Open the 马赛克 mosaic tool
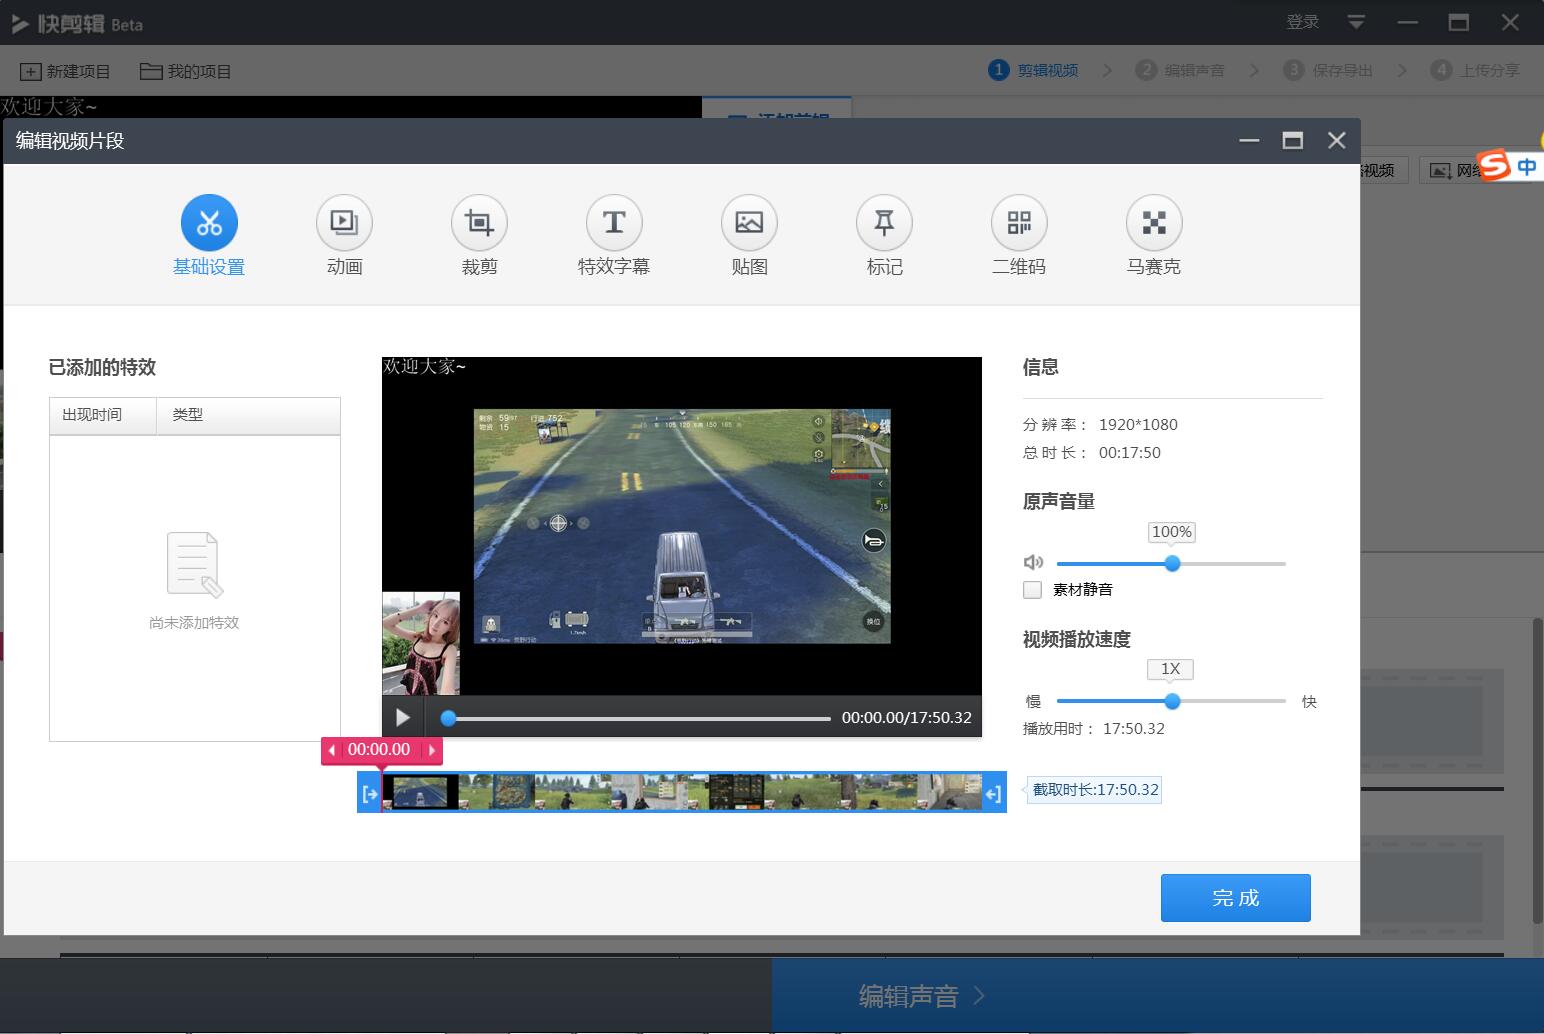The height and width of the screenshot is (1034, 1544). pos(1154,222)
